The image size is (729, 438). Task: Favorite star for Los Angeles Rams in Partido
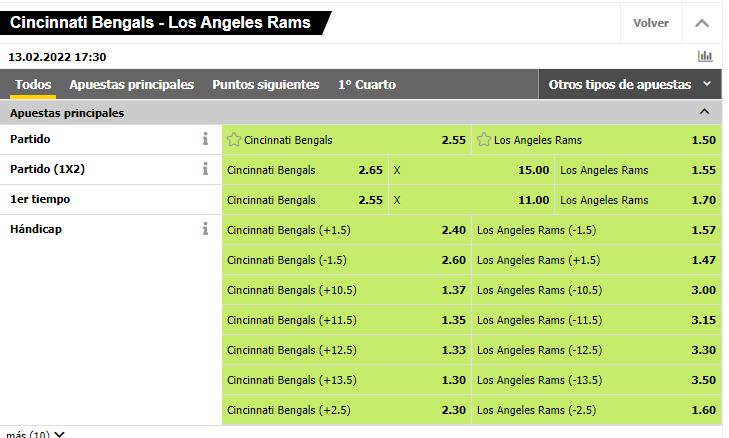[484, 139]
